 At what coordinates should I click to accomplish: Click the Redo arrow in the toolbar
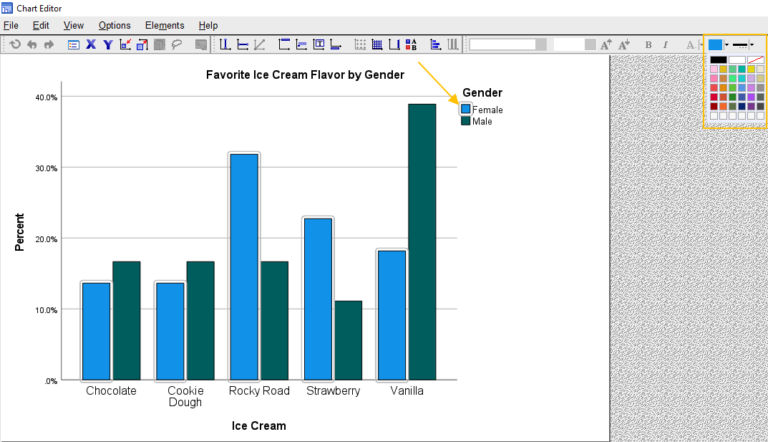tap(48, 44)
